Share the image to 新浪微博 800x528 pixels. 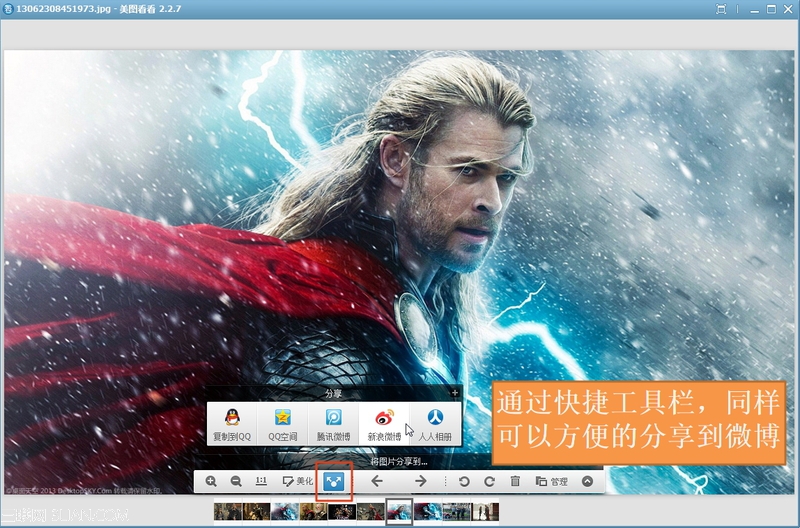(384, 424)
